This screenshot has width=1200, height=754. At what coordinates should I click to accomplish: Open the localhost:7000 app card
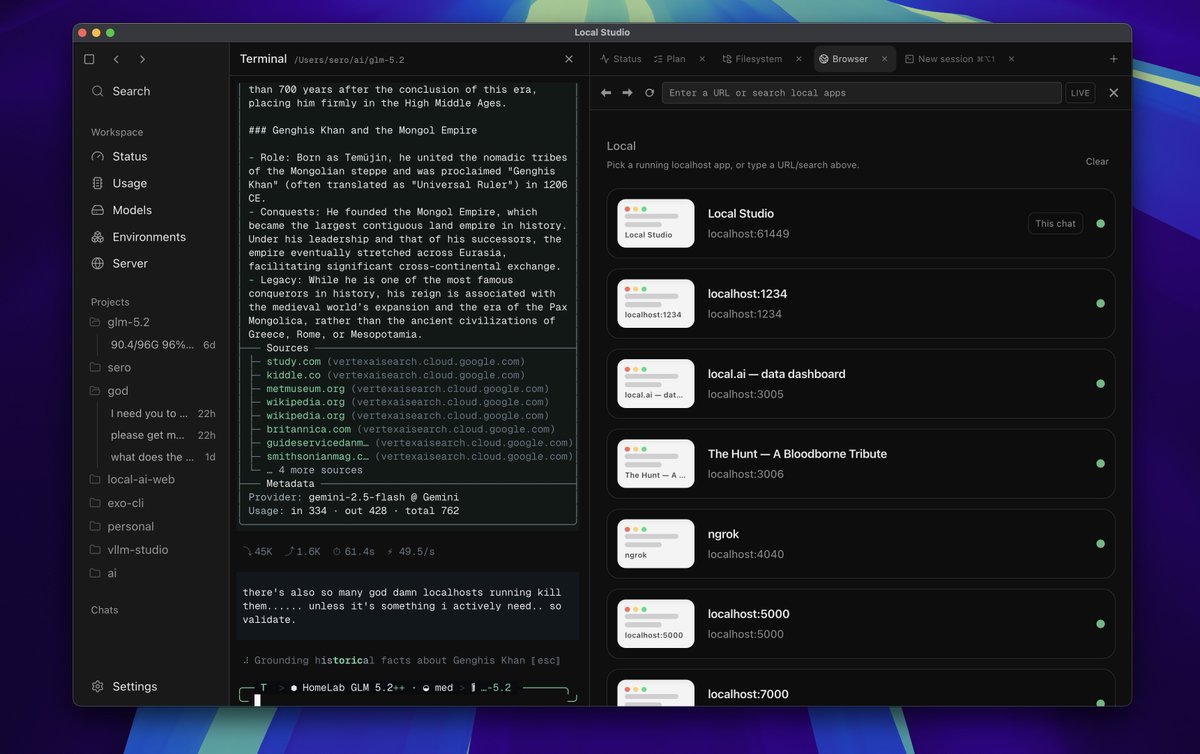point(861,688)
